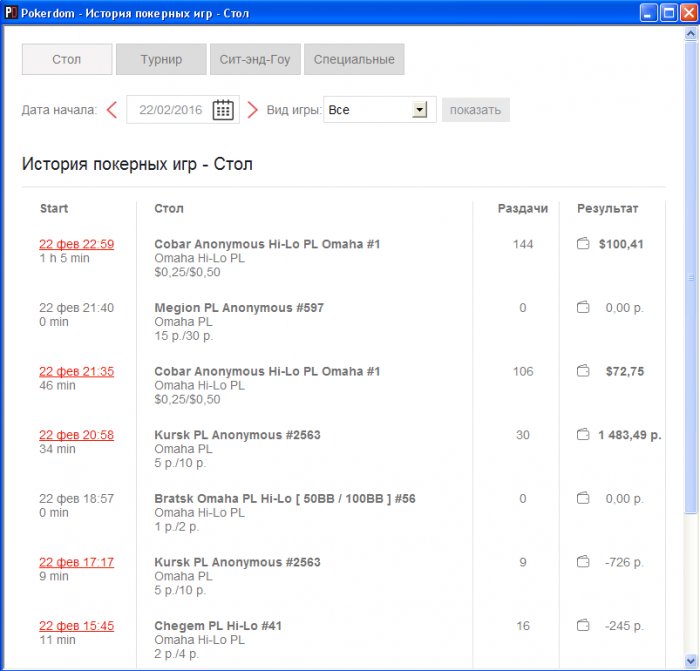Switch to the Сит-энд-Гоу tab

[255, 59]
